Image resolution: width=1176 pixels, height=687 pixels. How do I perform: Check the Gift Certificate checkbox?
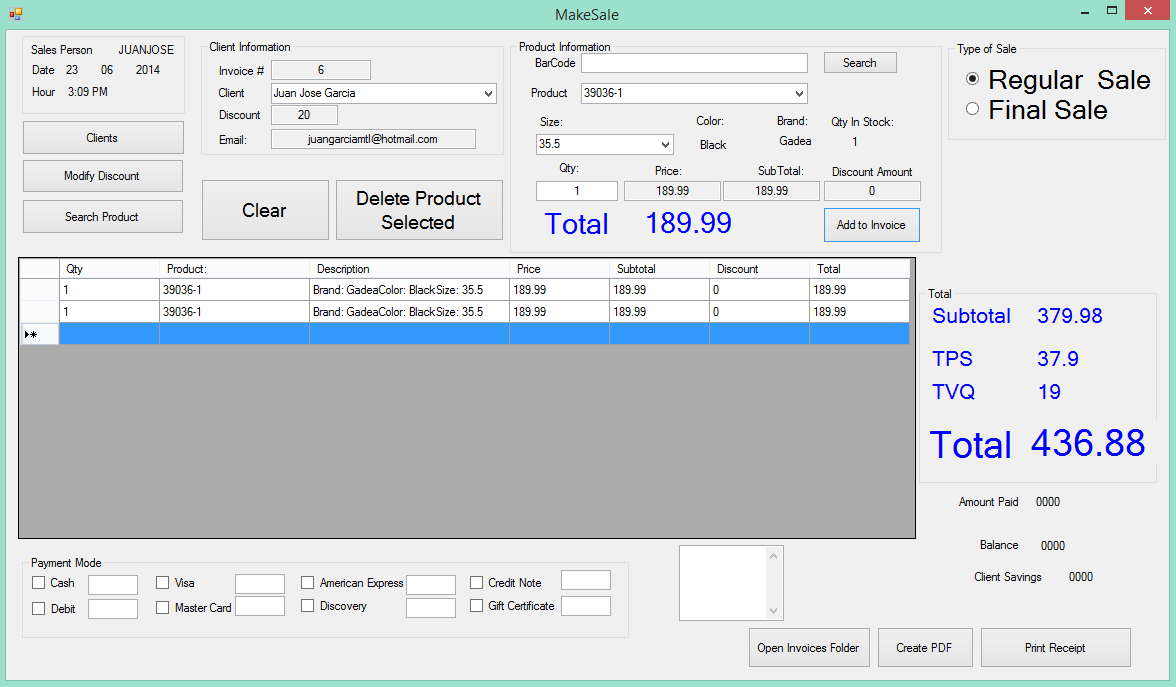click(476, 605)
